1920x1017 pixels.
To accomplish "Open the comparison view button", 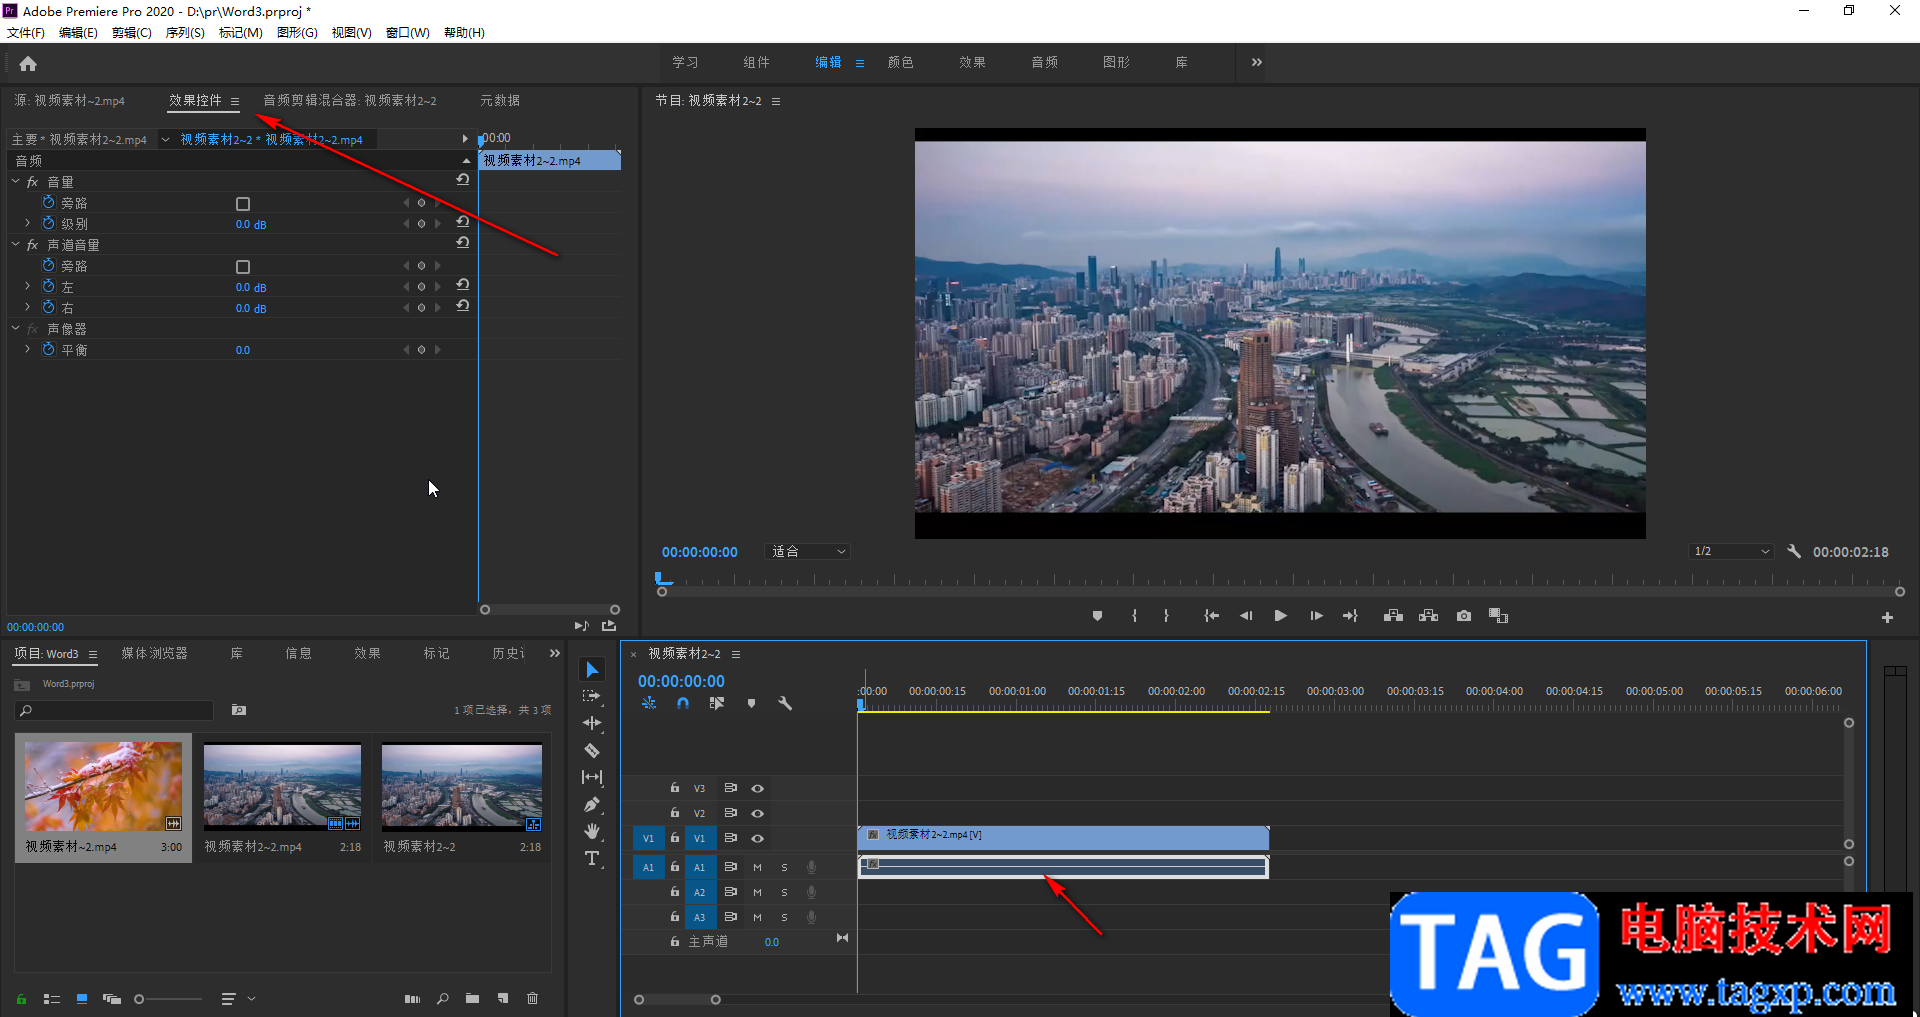I will [1498, 616].
